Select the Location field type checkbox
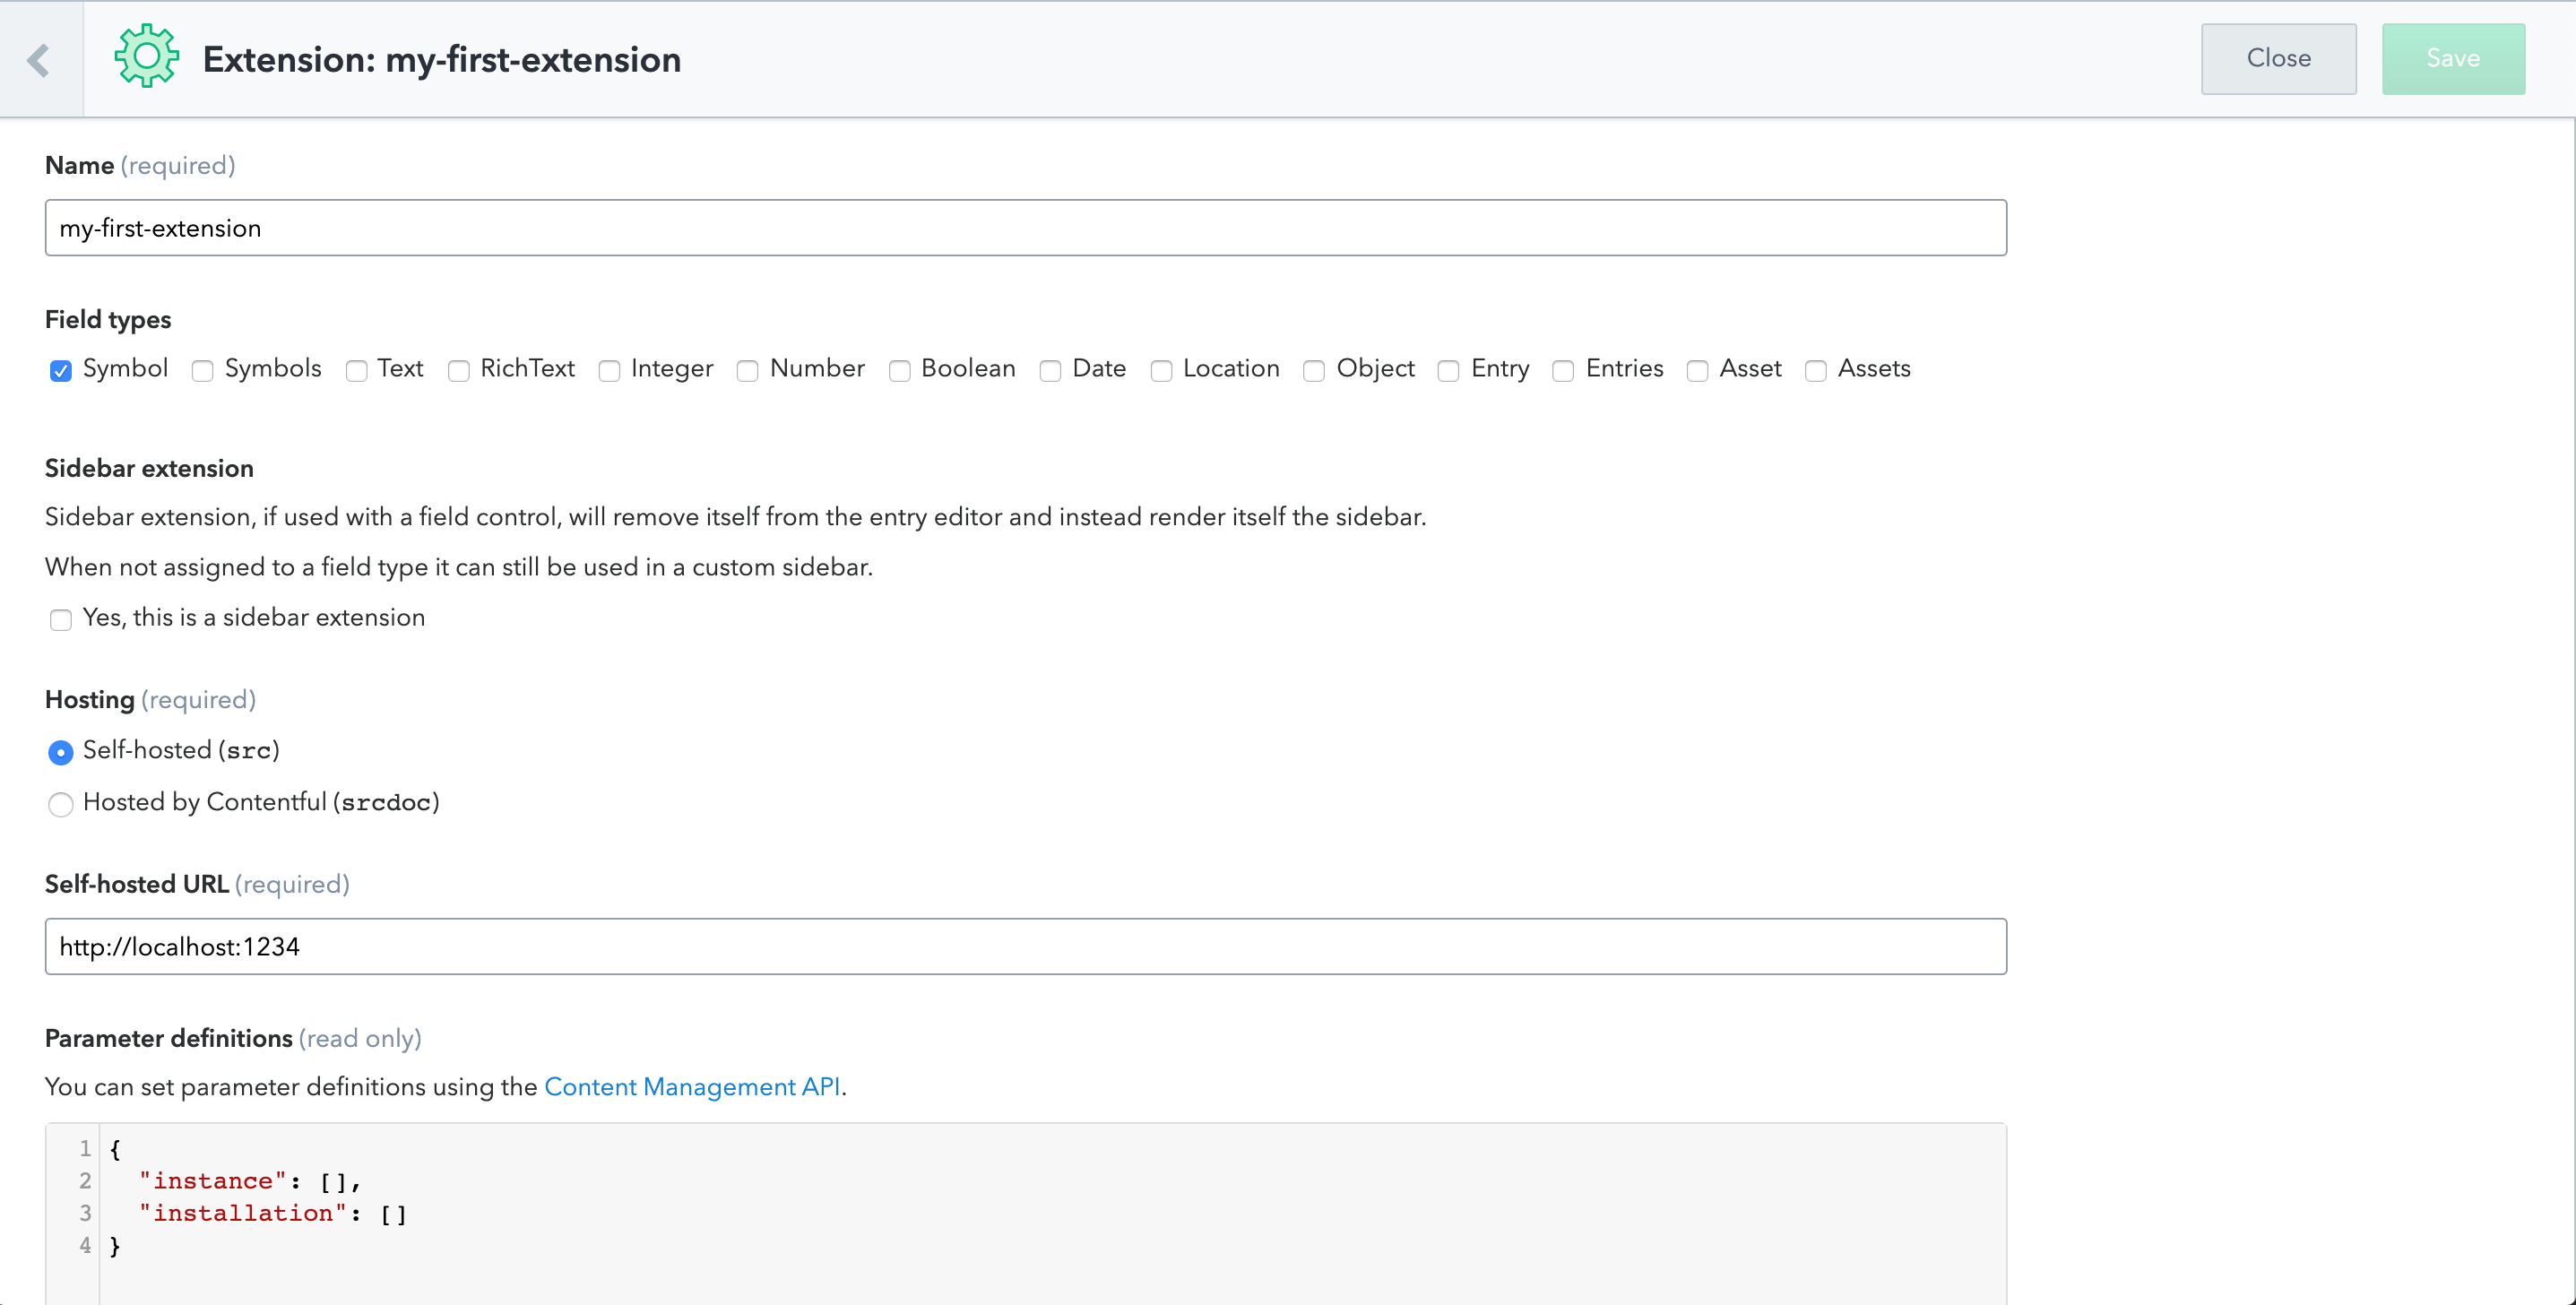The height and width of the screenshot is (1305, 2576). 1161,371
